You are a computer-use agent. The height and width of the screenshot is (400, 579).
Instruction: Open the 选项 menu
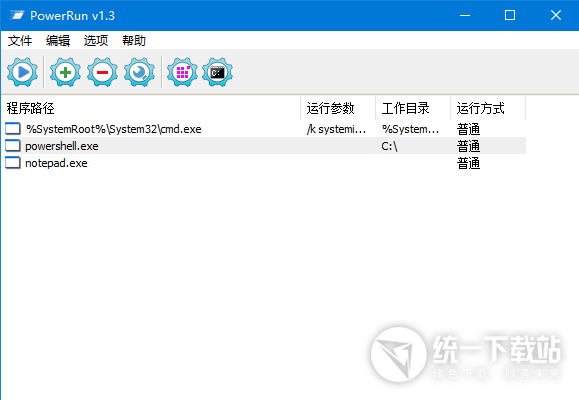tap(96, 41)
